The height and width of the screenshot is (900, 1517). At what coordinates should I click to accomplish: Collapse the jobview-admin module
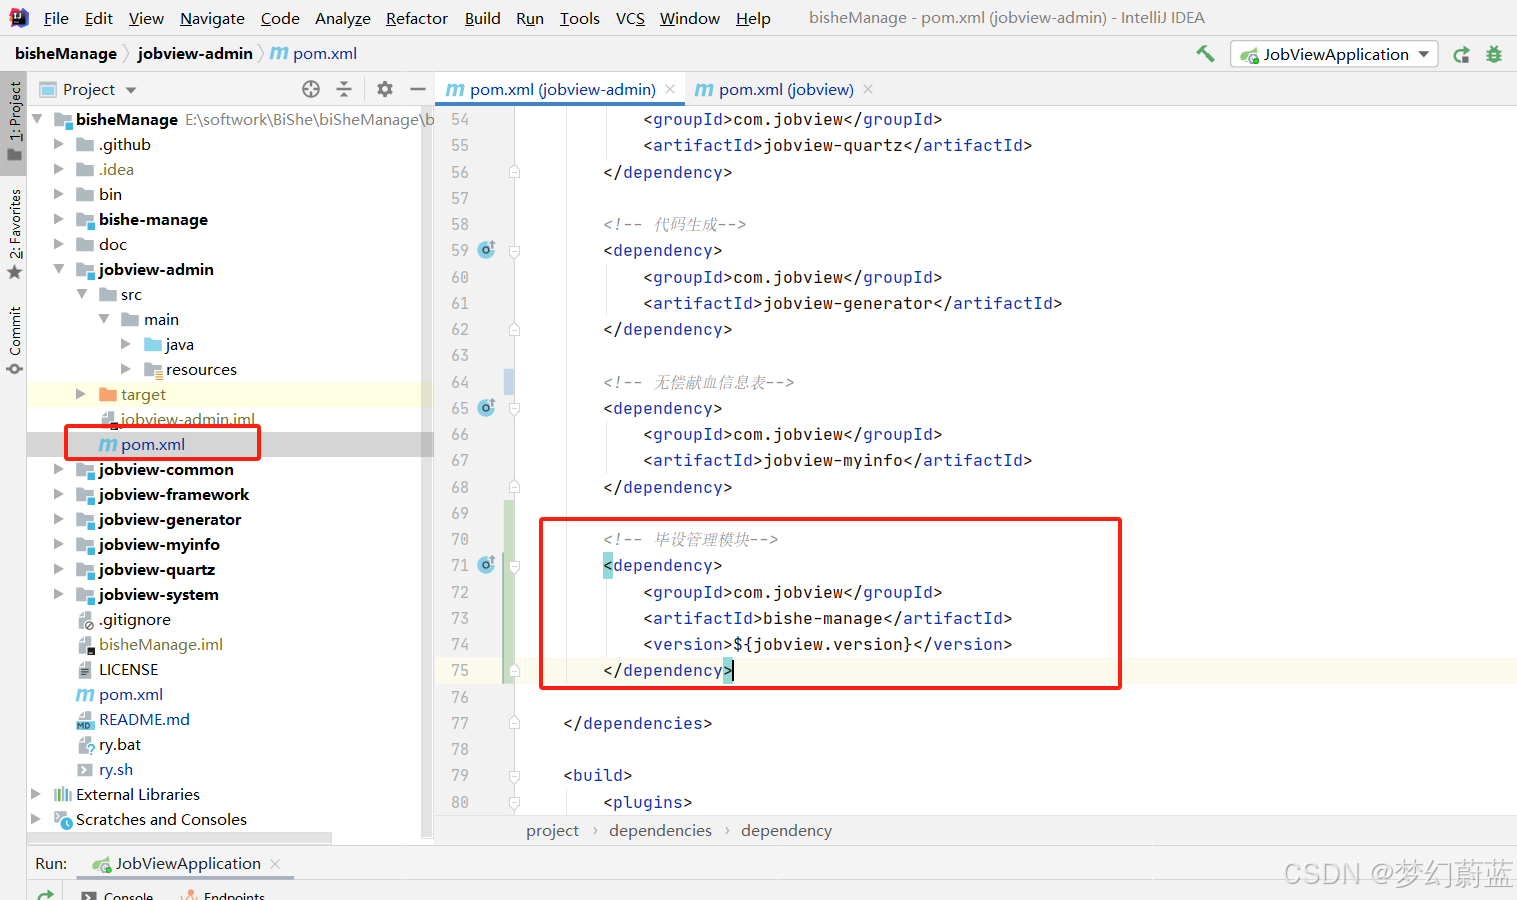(x=59, y=269)
